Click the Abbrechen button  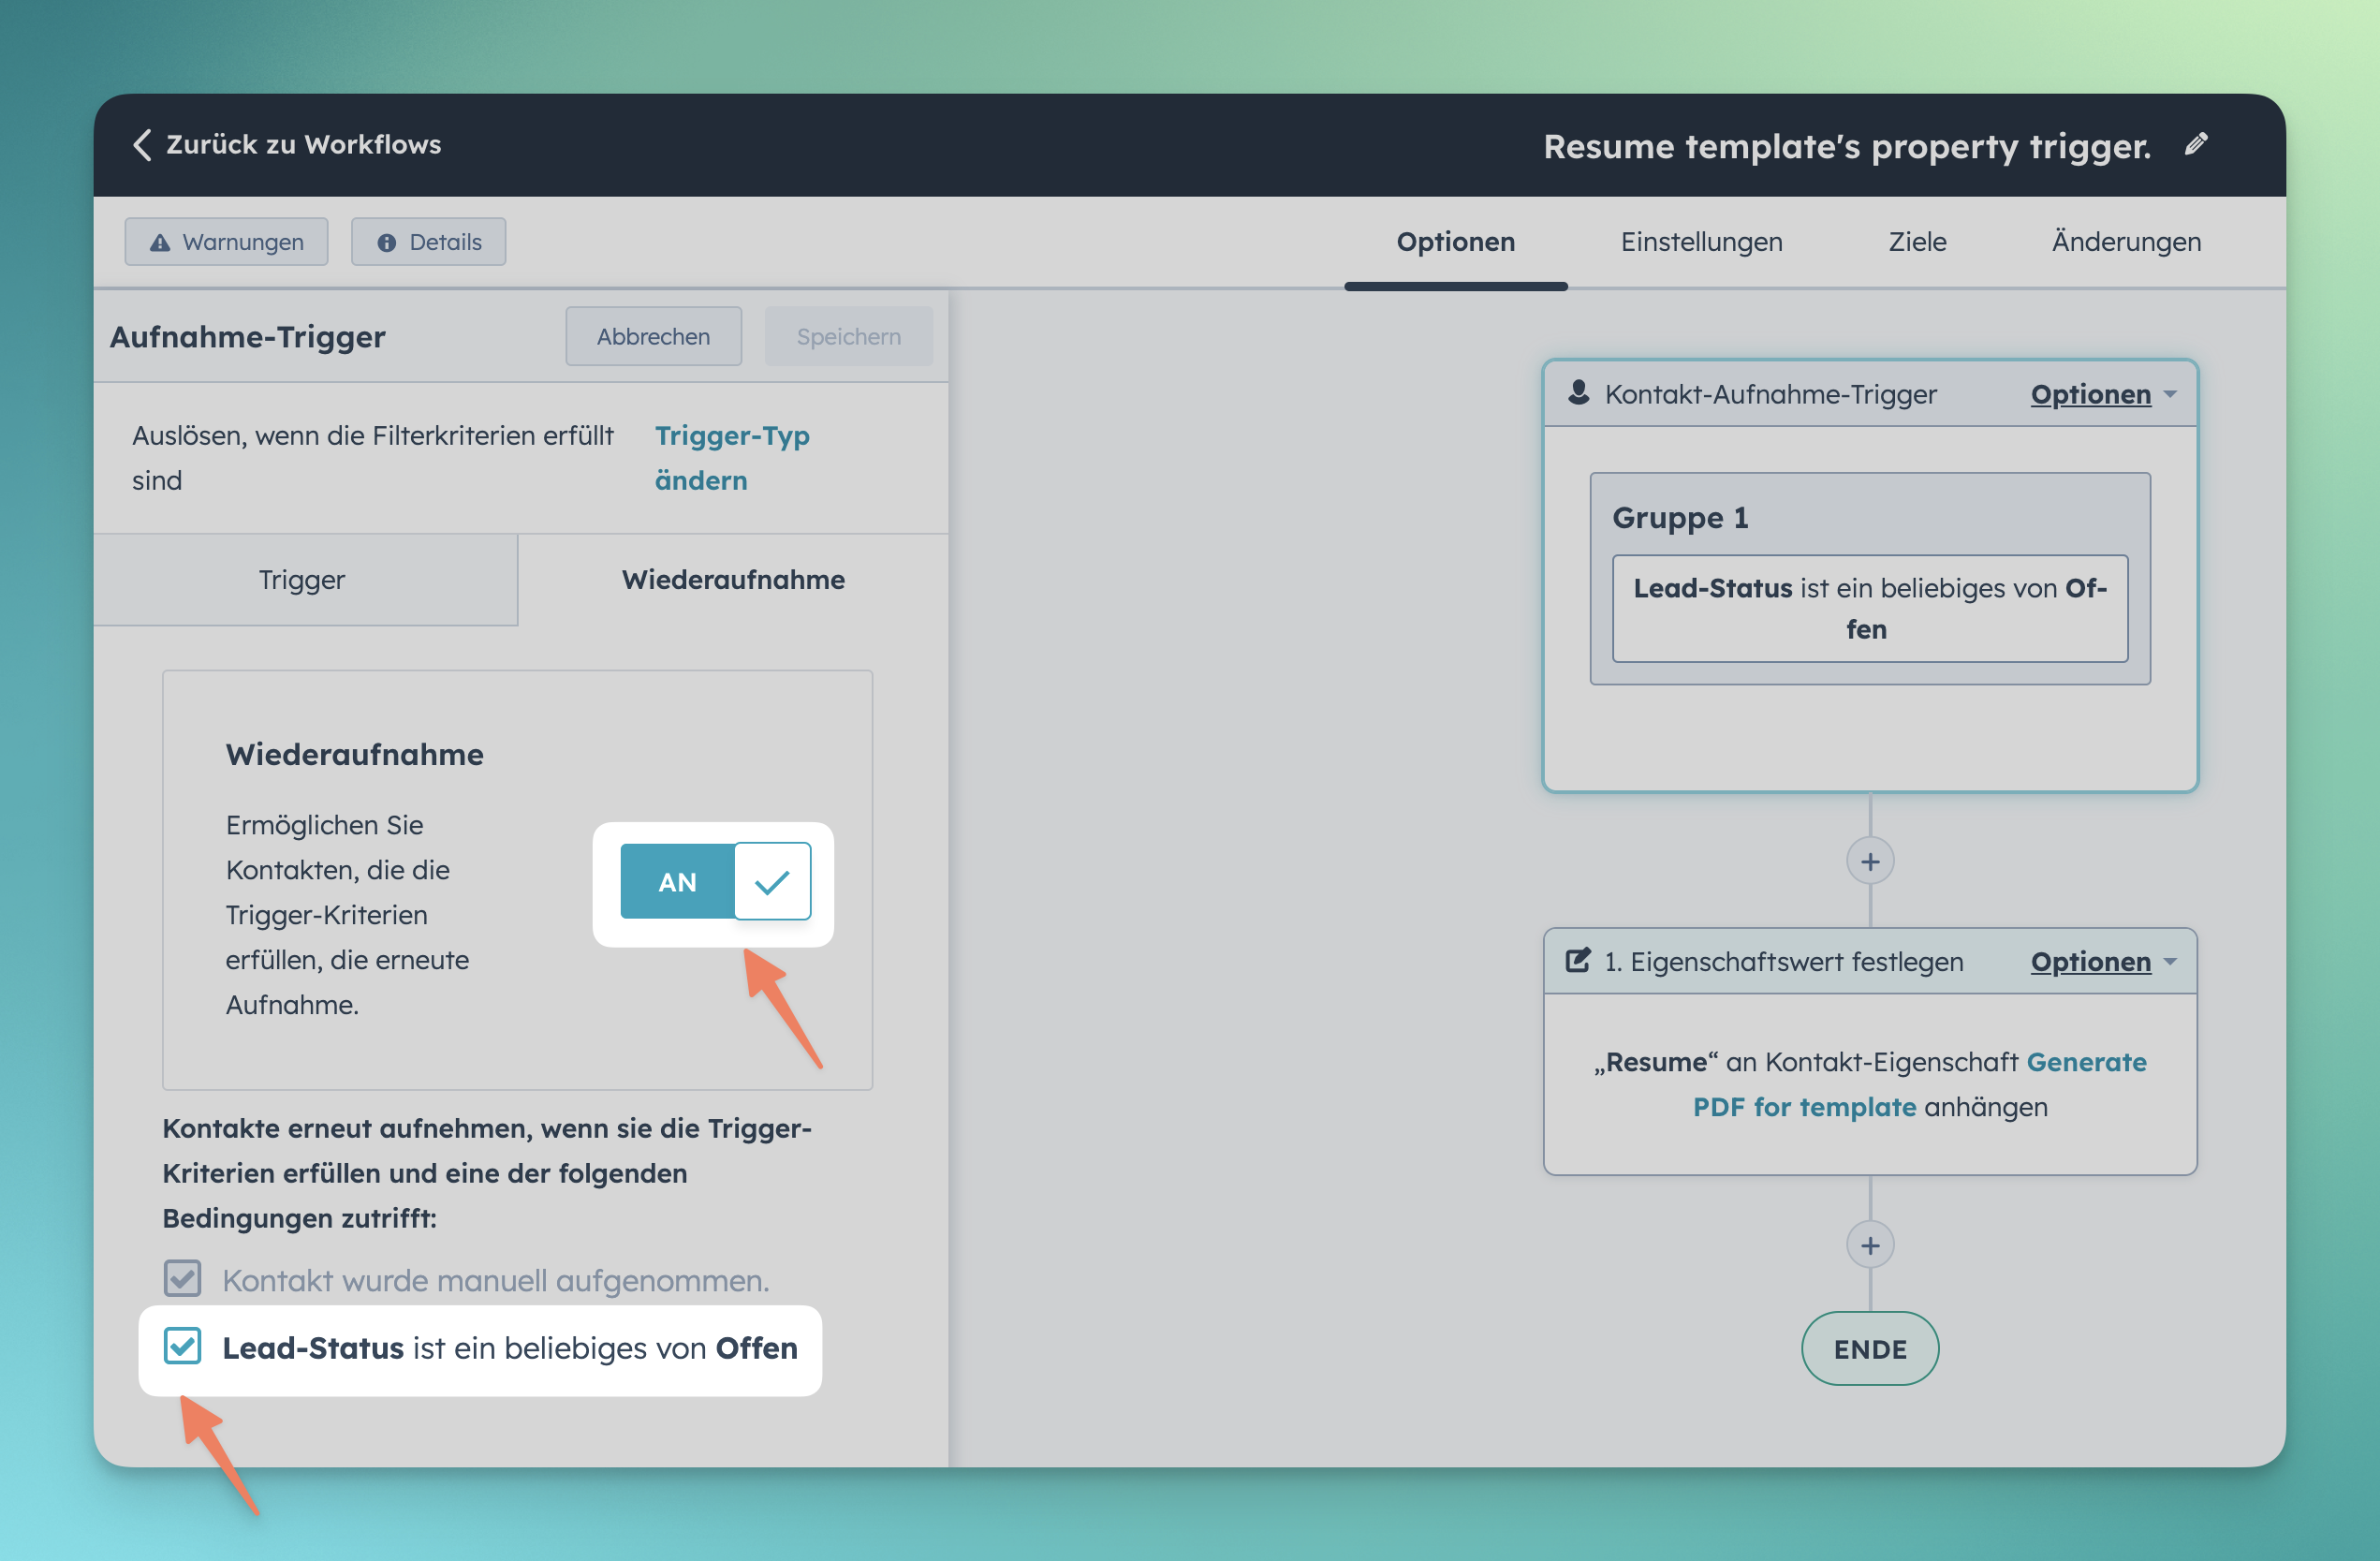point(652,336)
